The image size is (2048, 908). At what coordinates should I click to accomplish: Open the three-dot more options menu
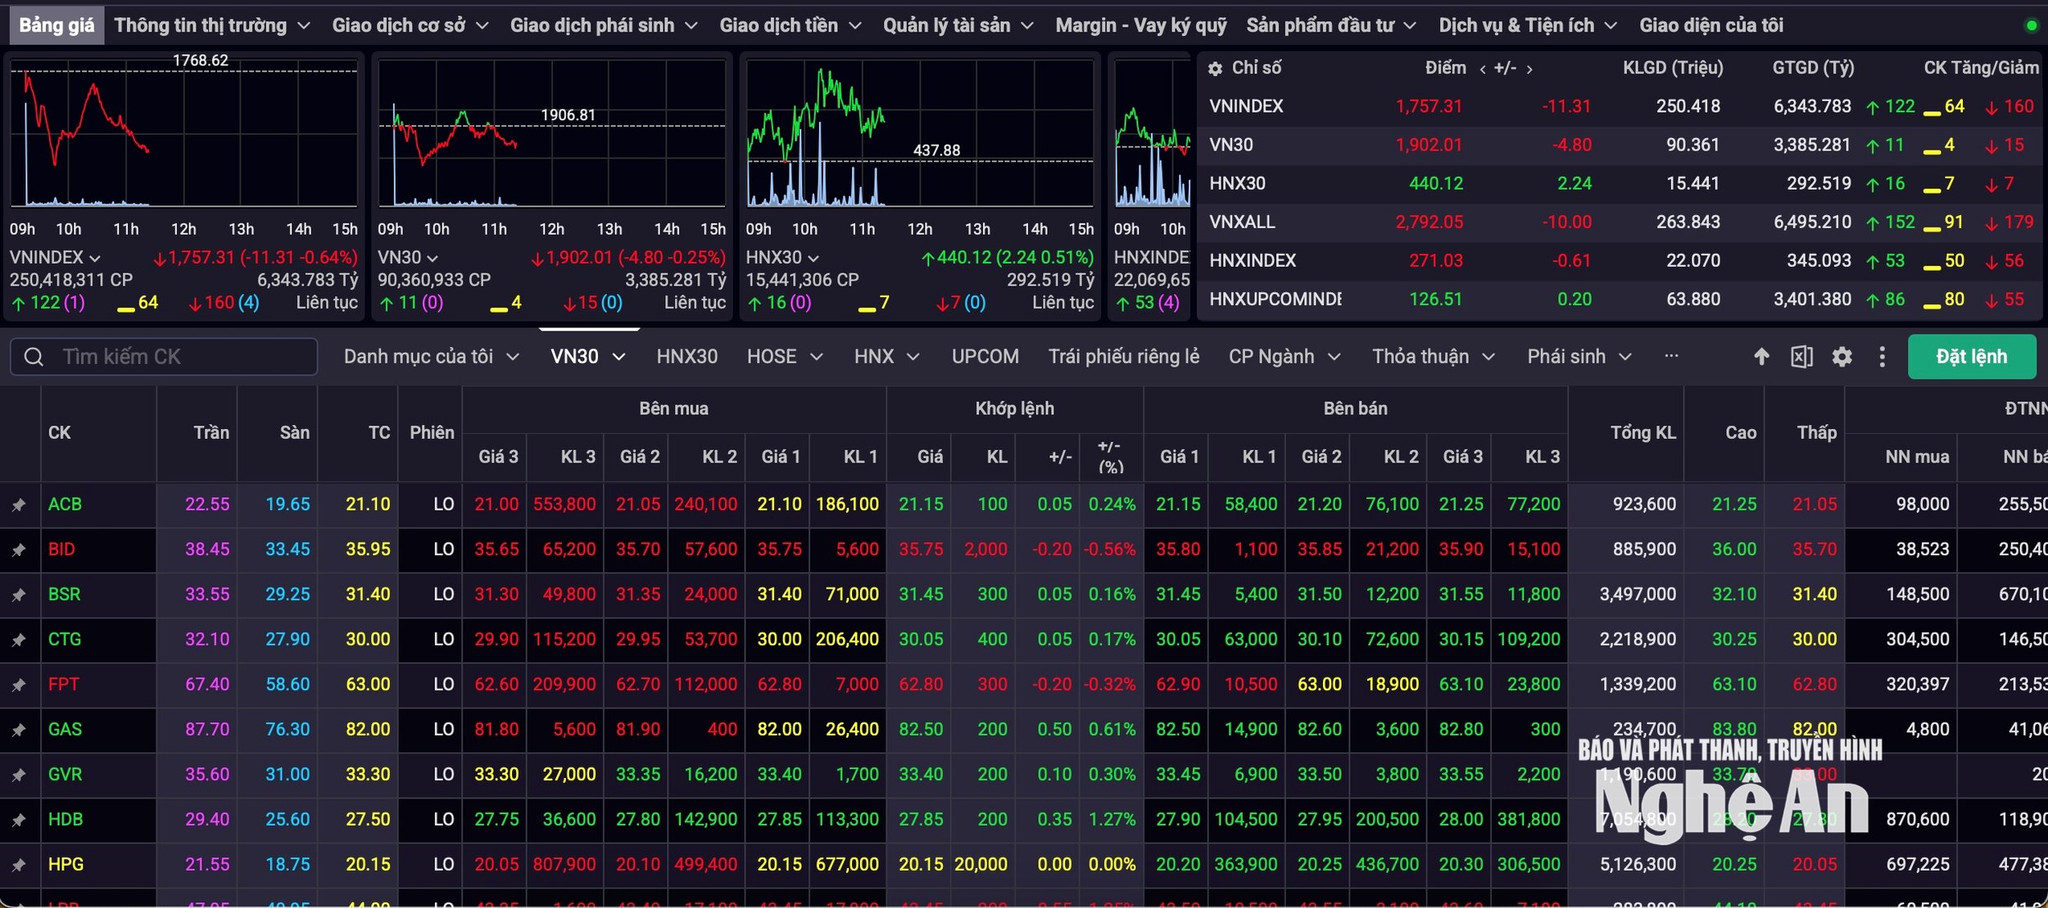click(x=1882, y=357)
